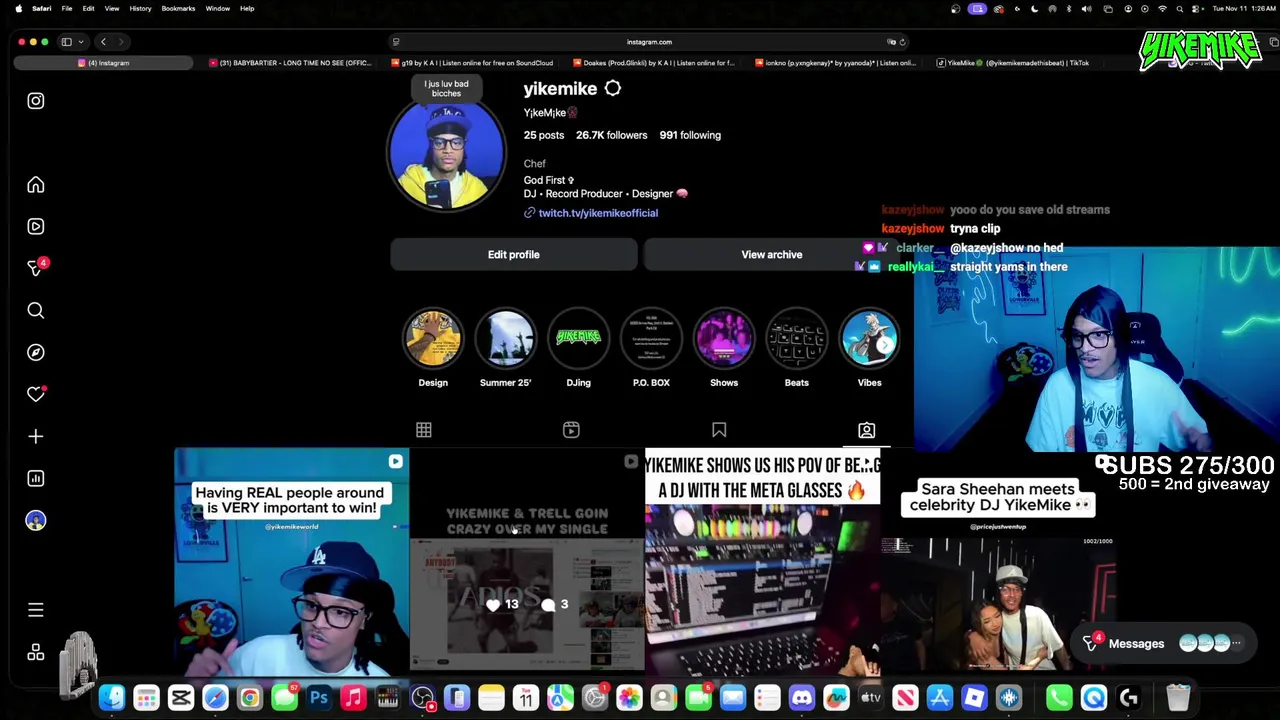
Task: Open Music app from the Dock
Action: tap(353, 697)
